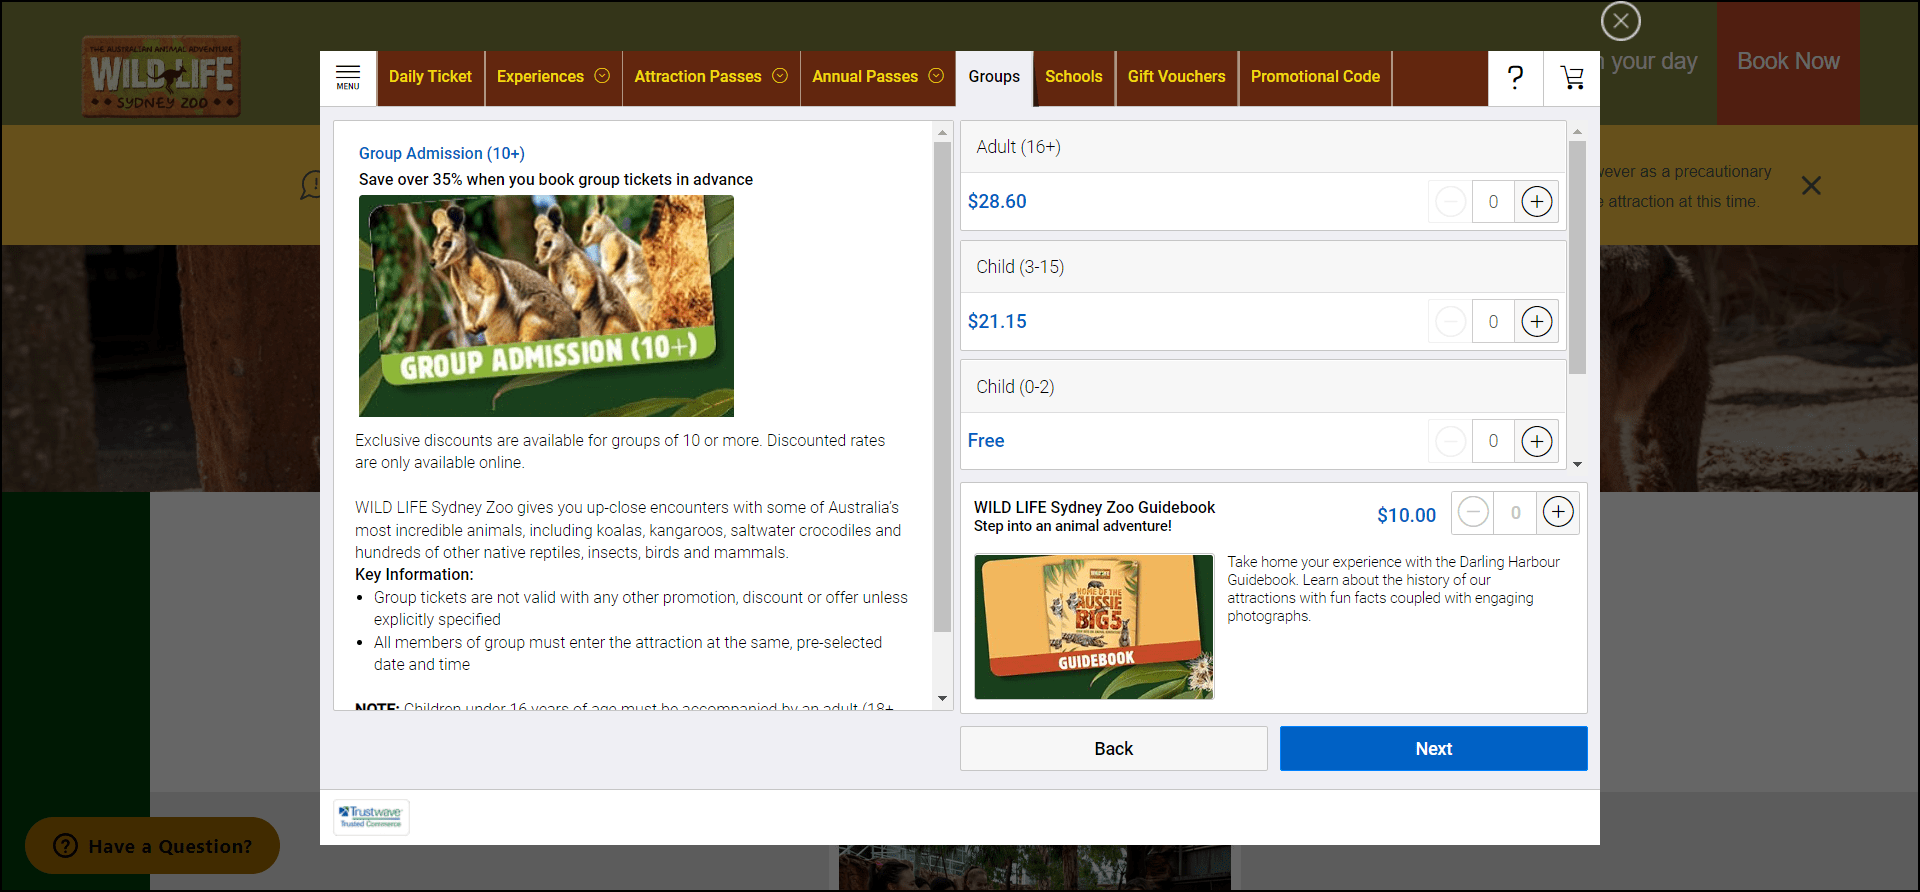Image resolution: width=1920 pixels, height=892 pixels.
Task: Click the Group Admission wallaby image
Action: (x=546, y=306)
